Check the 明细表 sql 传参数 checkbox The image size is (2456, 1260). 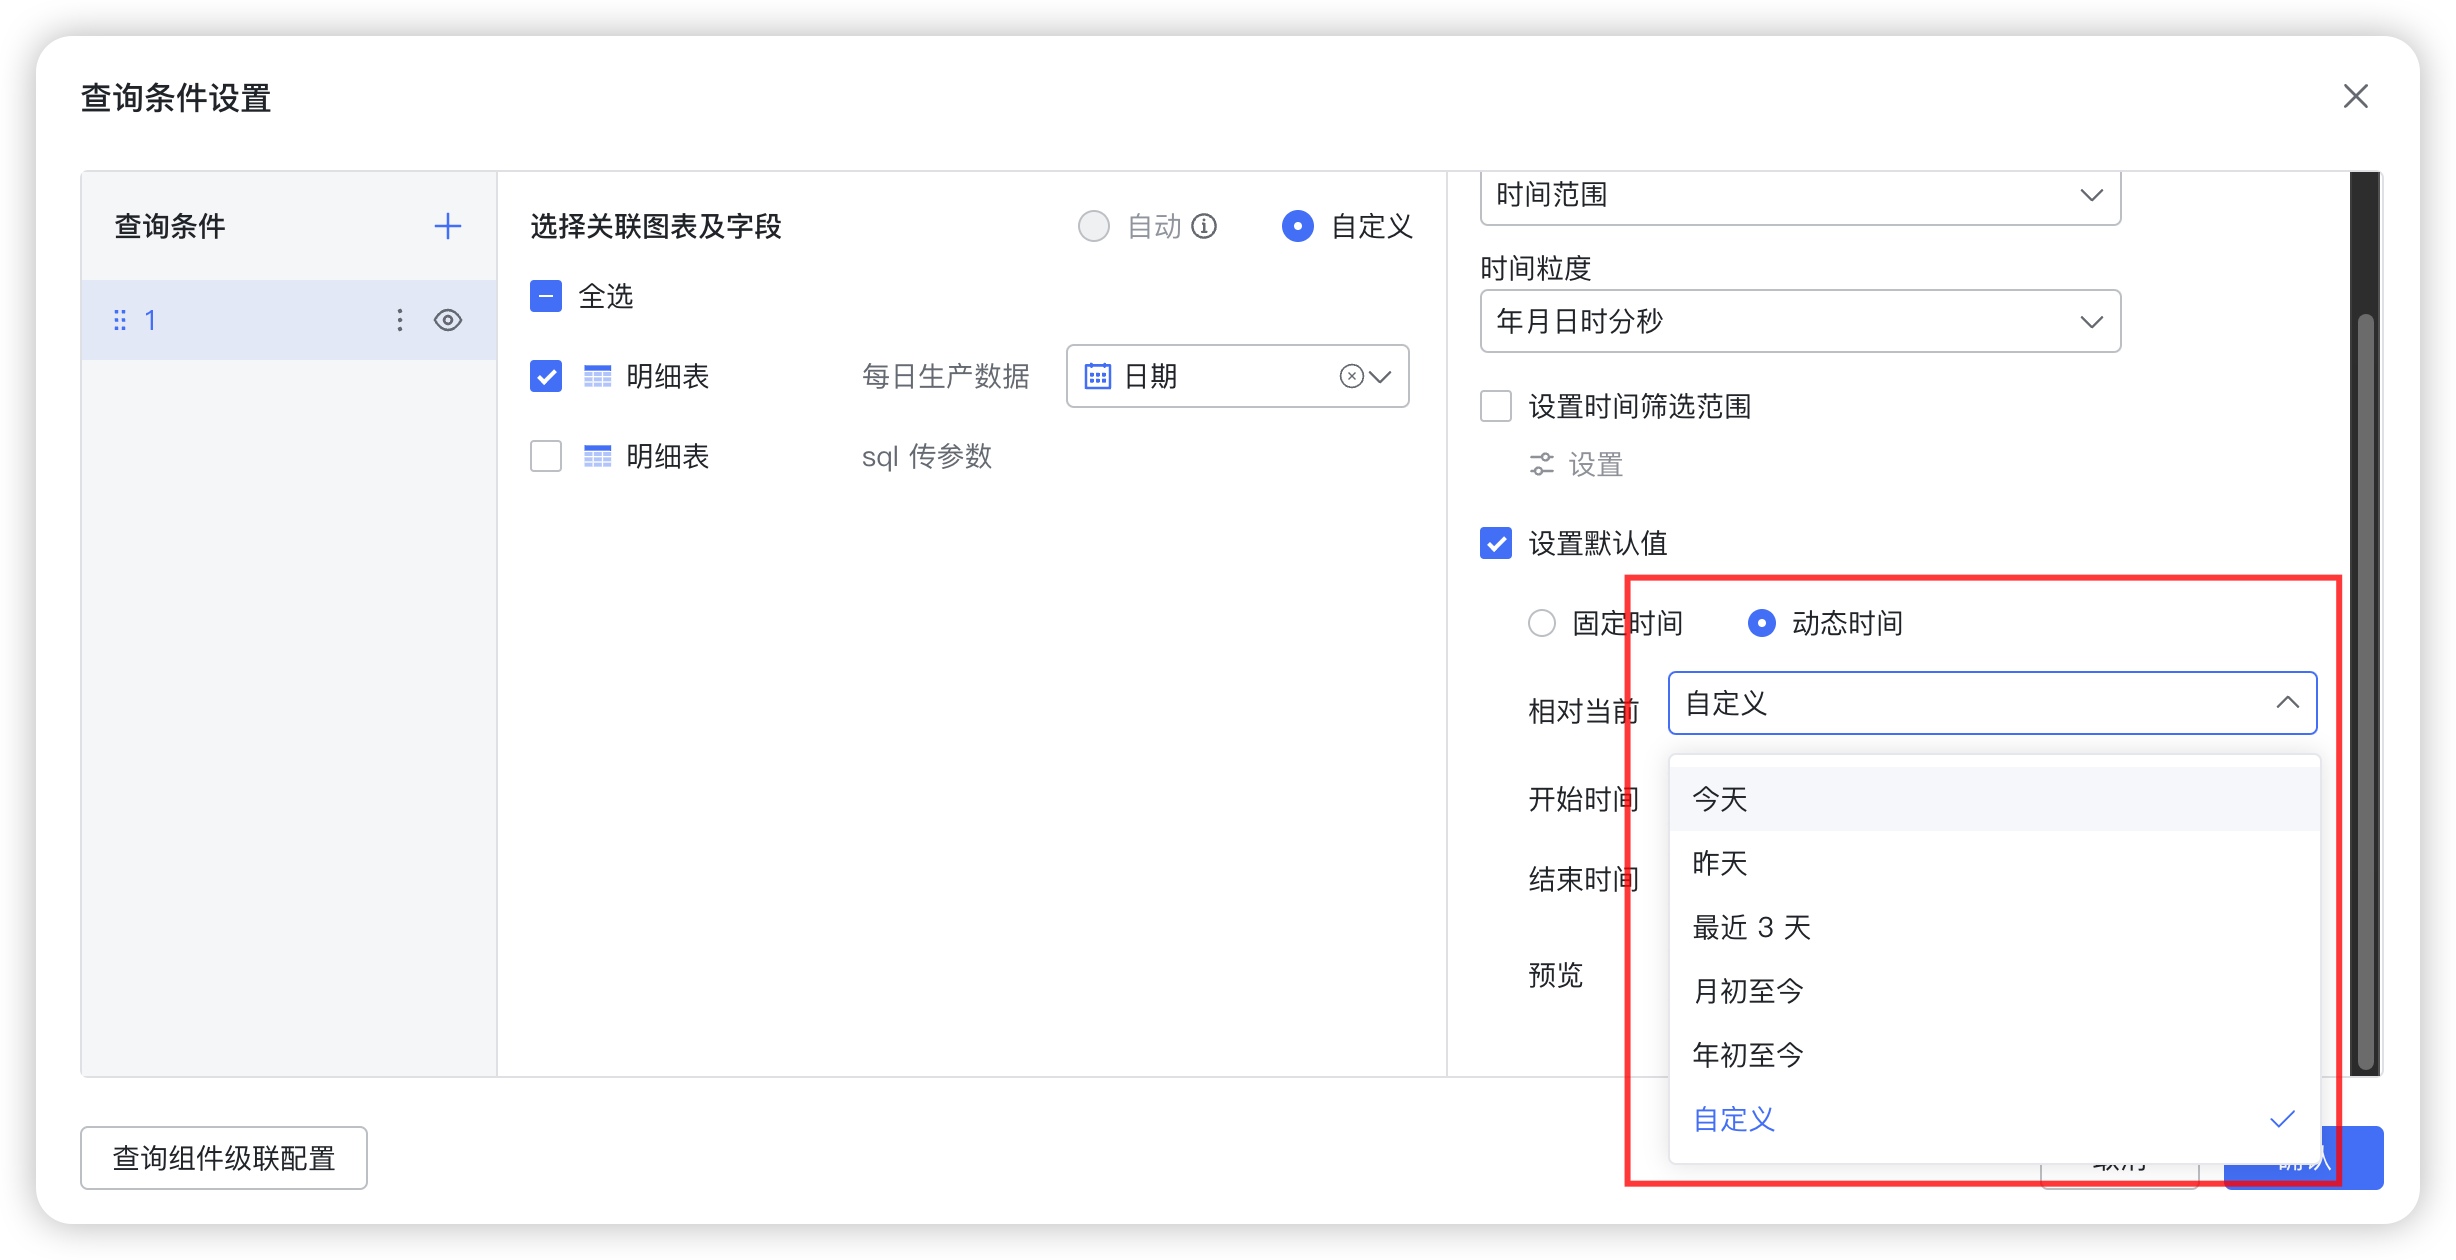546,456
